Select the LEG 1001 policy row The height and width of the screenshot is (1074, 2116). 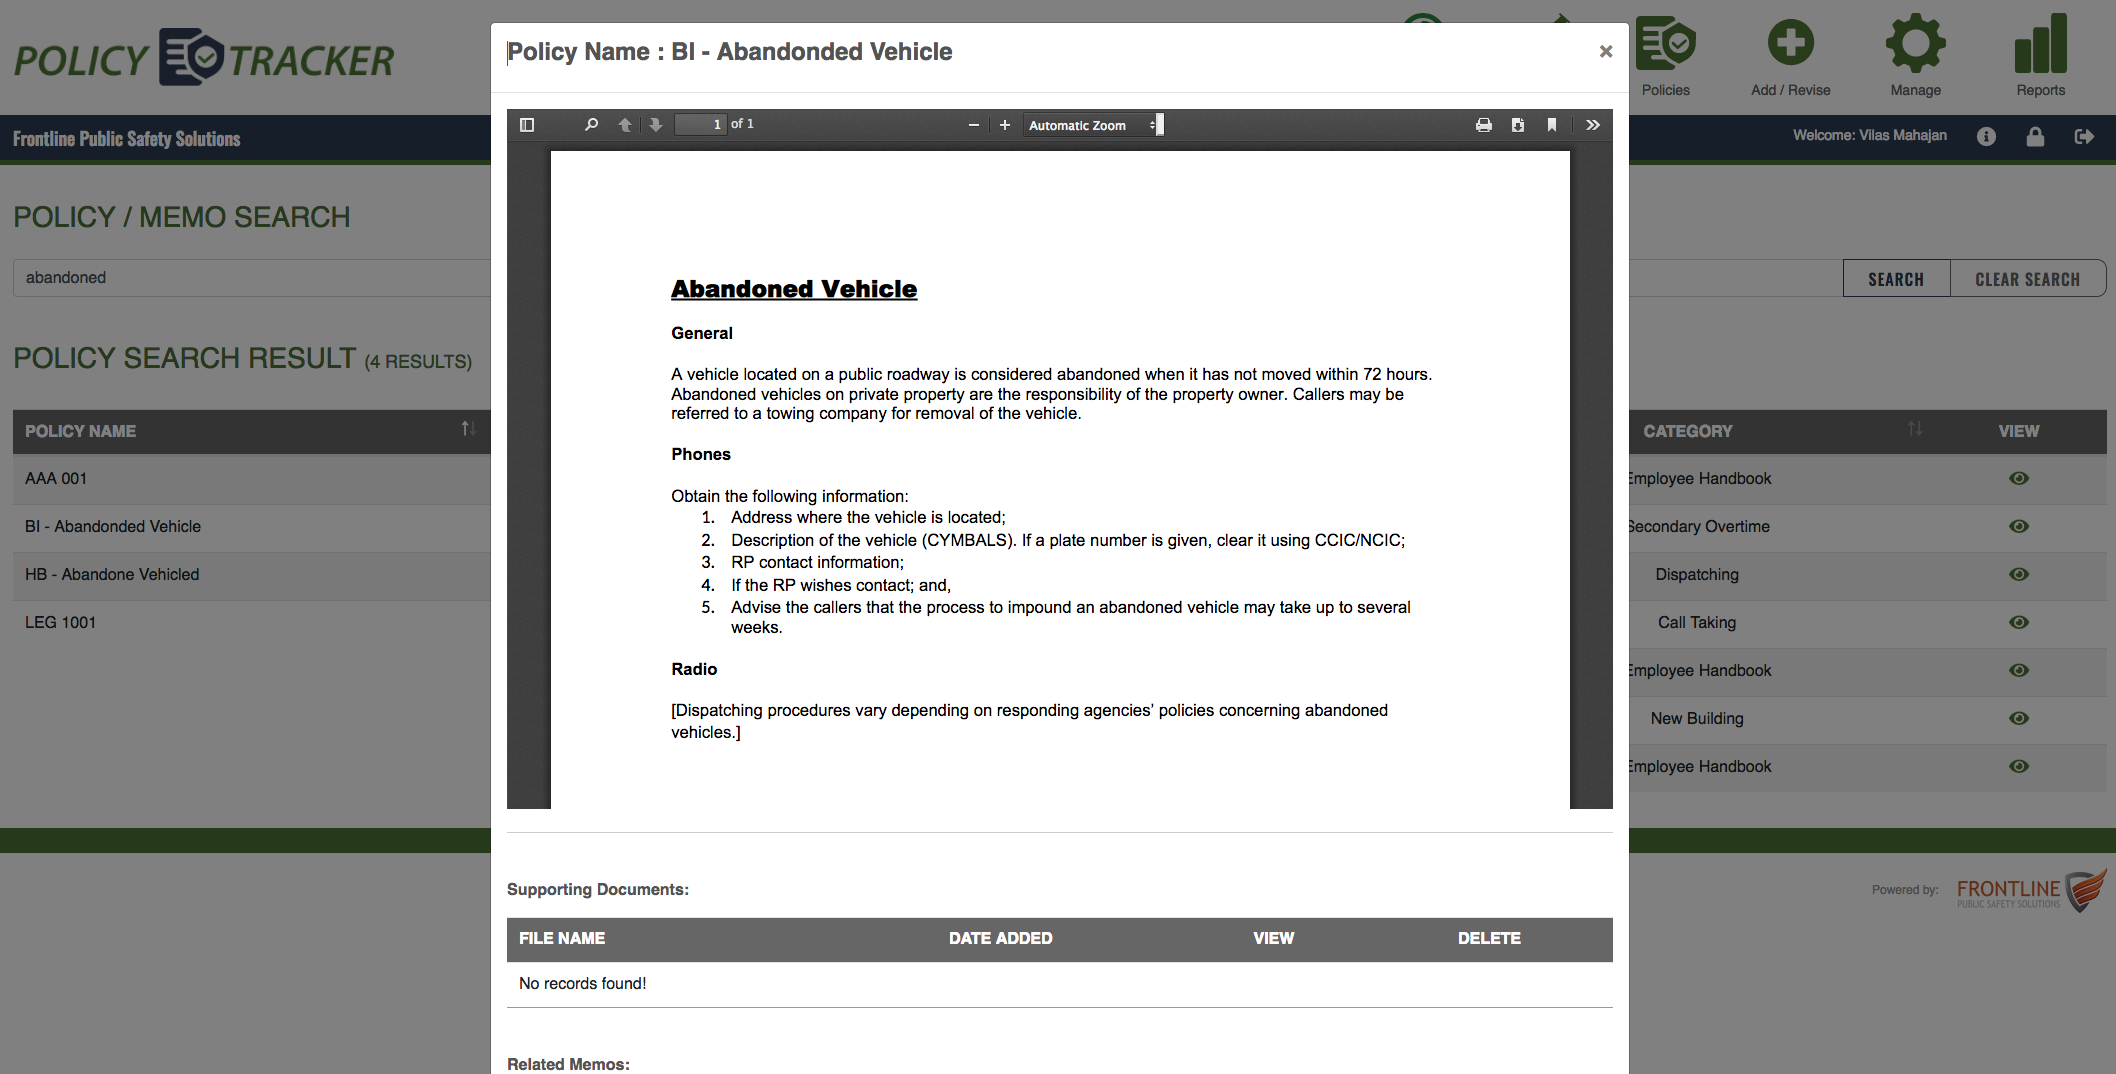pos(60,622)
